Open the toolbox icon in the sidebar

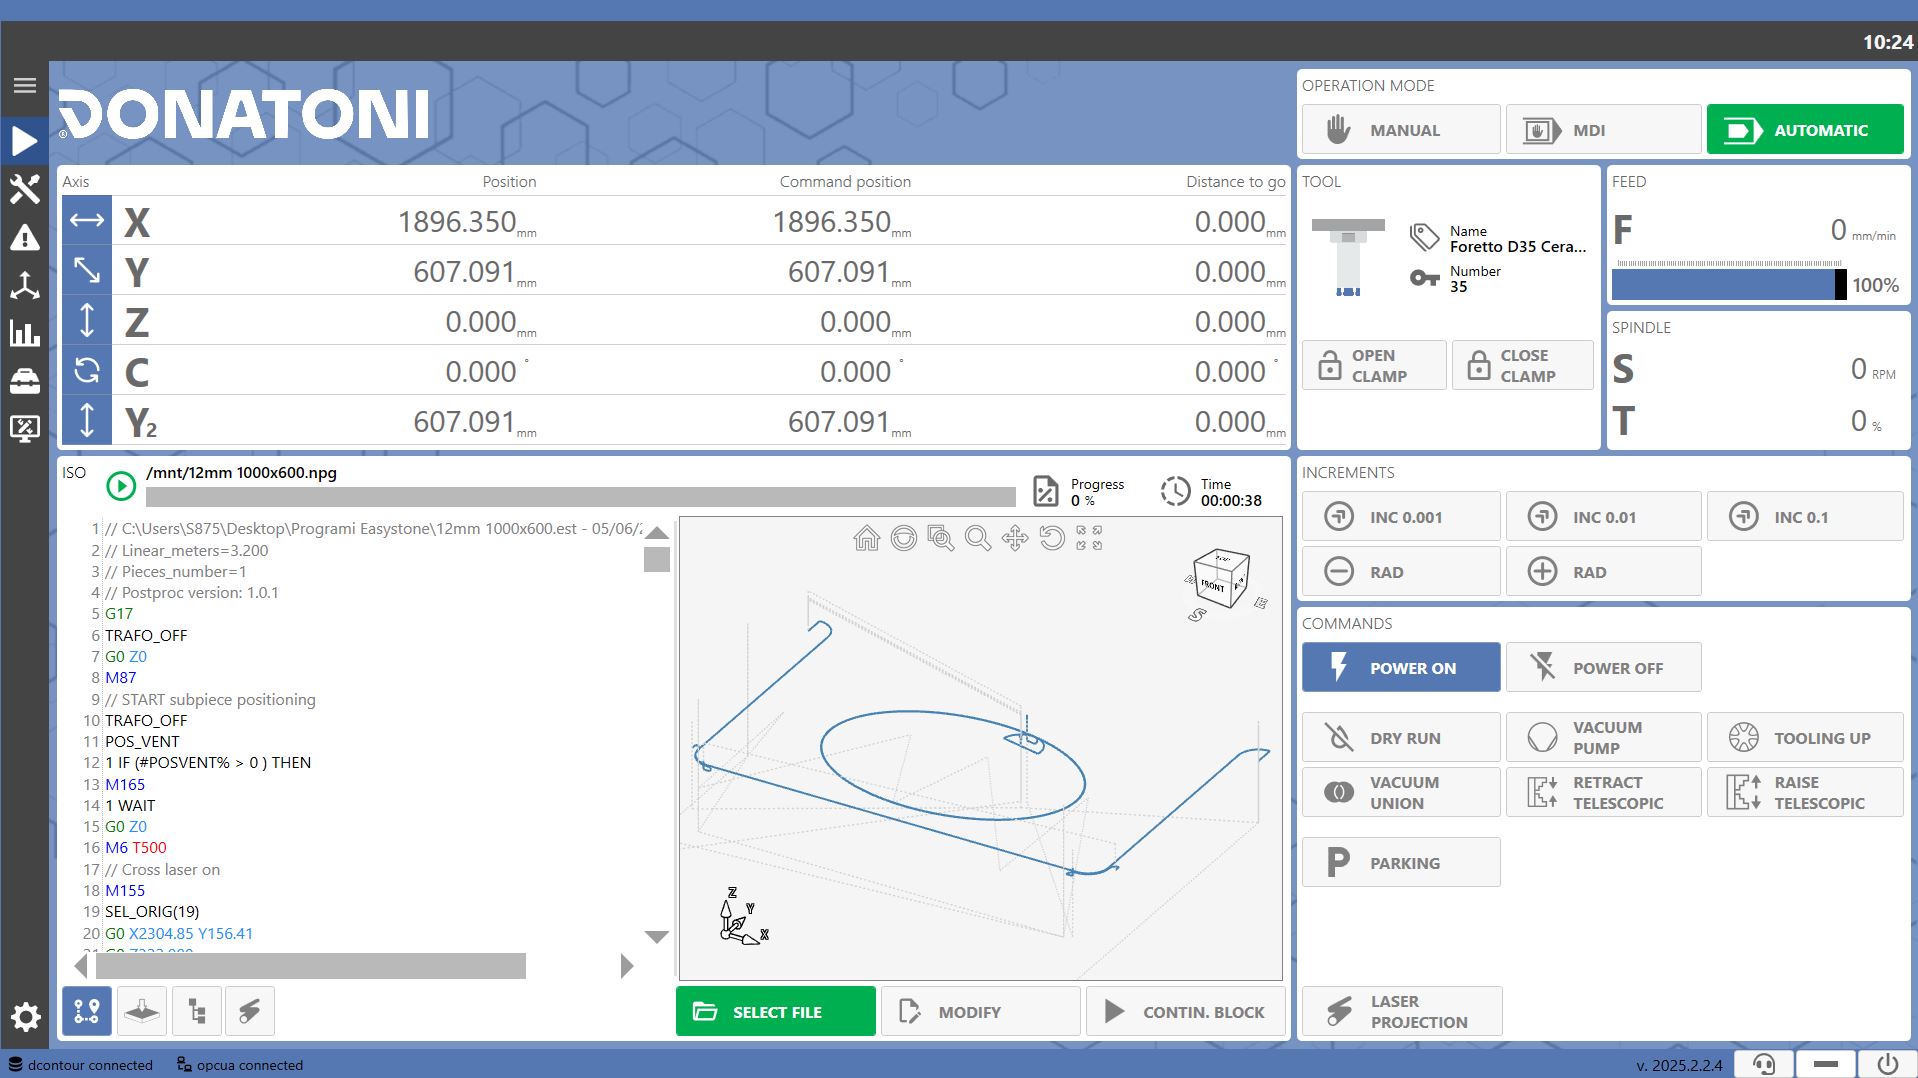[x=25, y=381]
